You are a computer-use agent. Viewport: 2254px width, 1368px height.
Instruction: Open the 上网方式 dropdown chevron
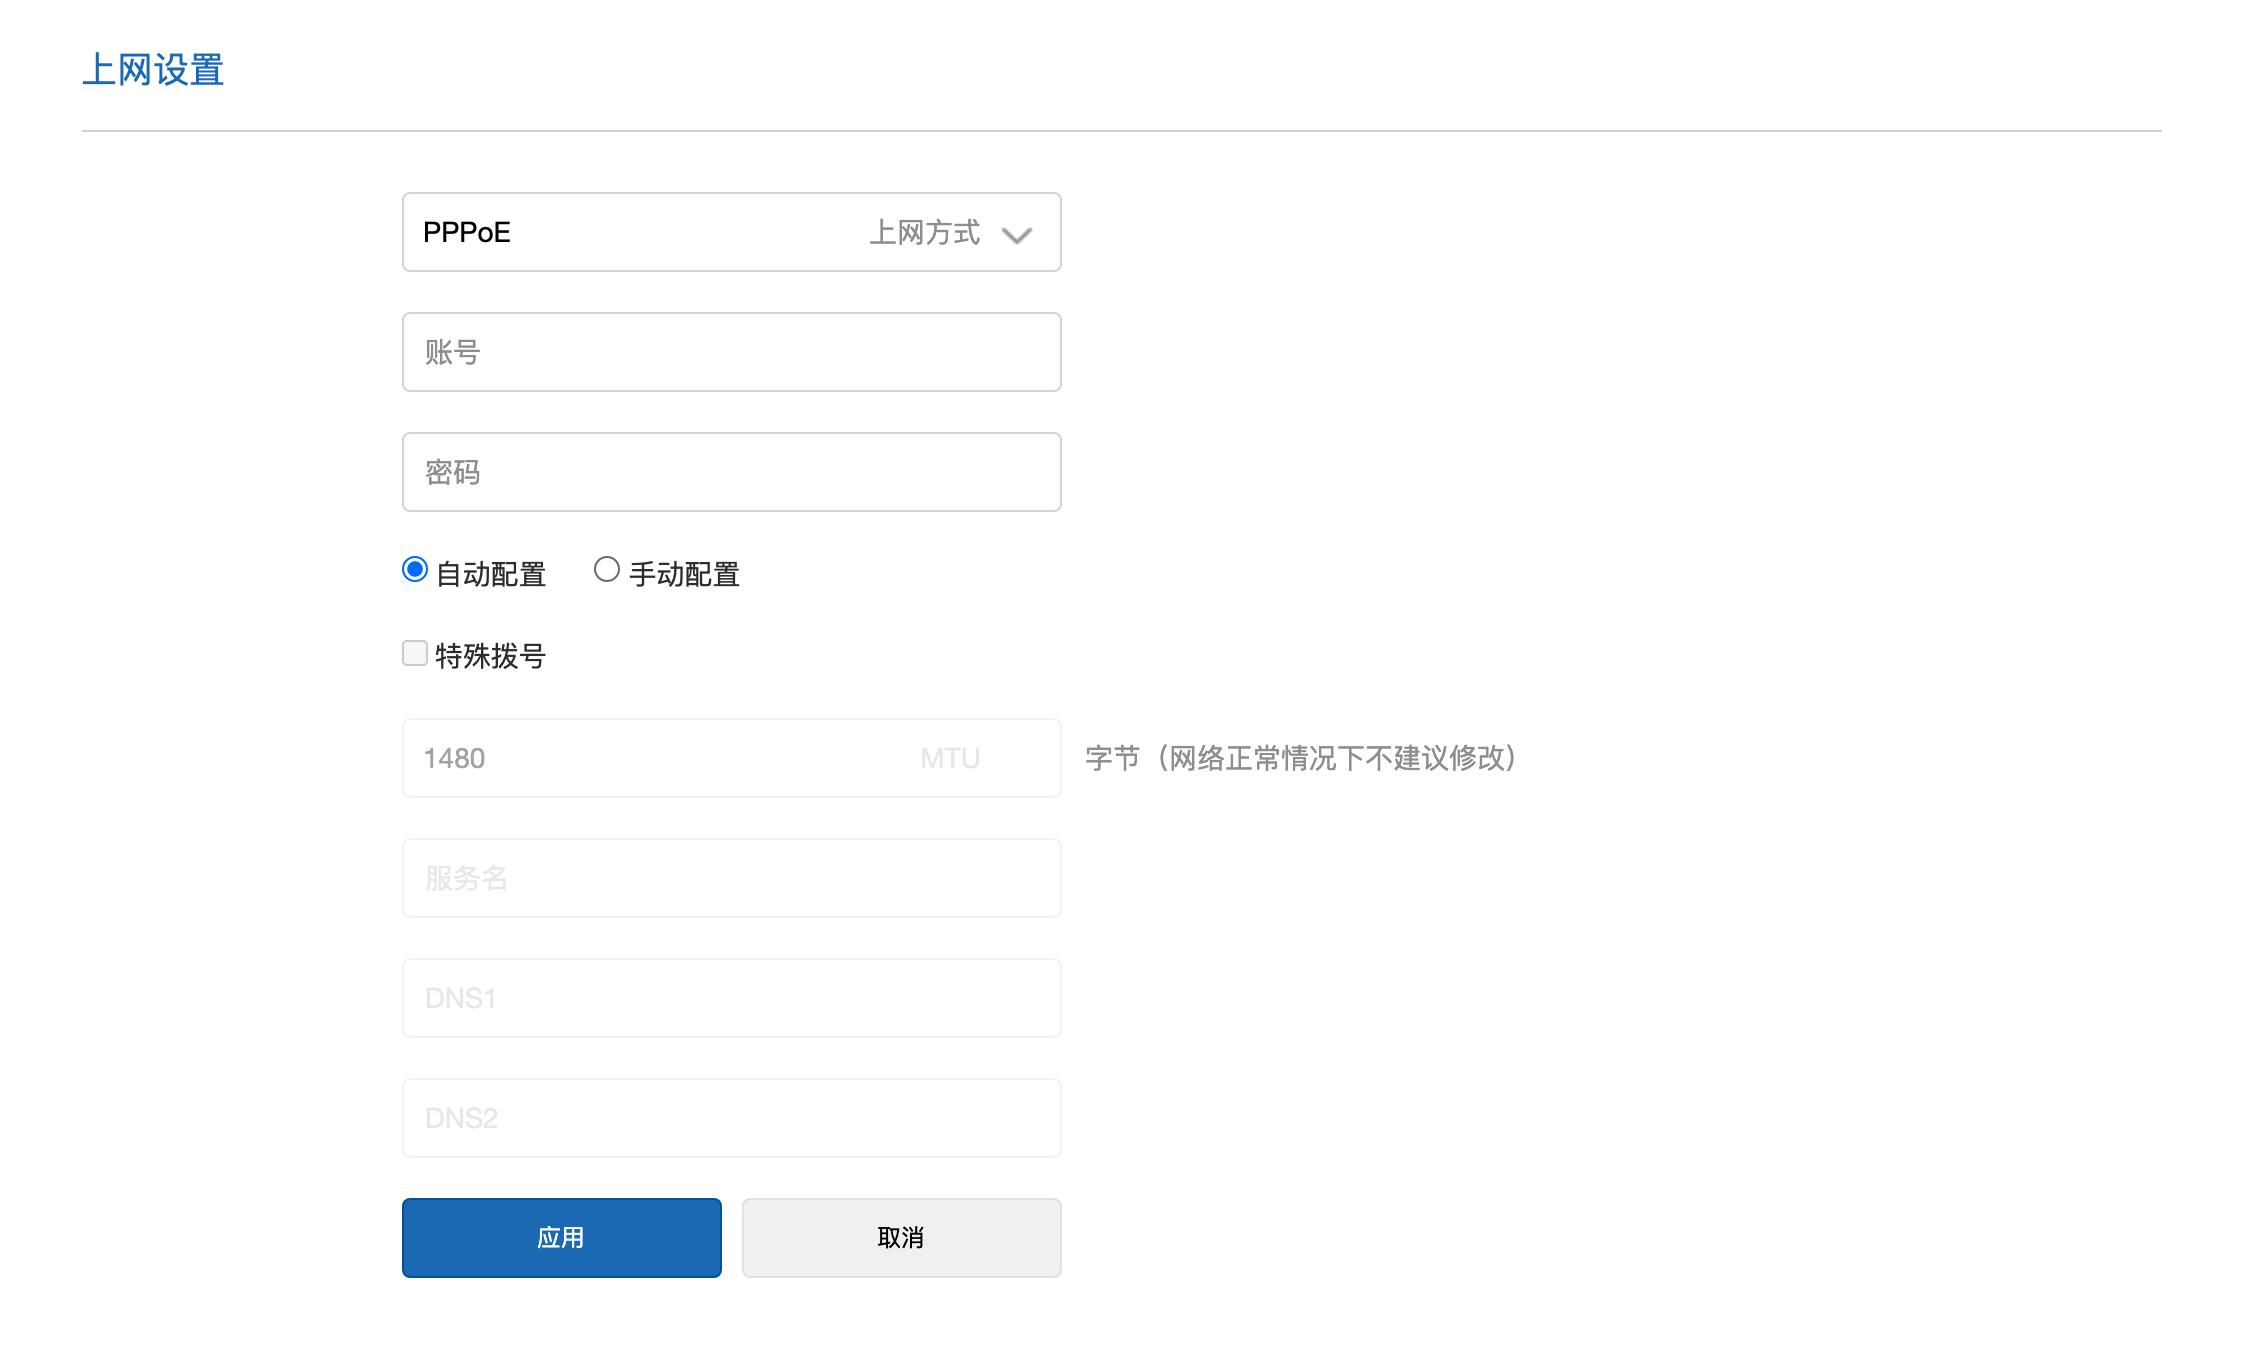pos(1017,234)
